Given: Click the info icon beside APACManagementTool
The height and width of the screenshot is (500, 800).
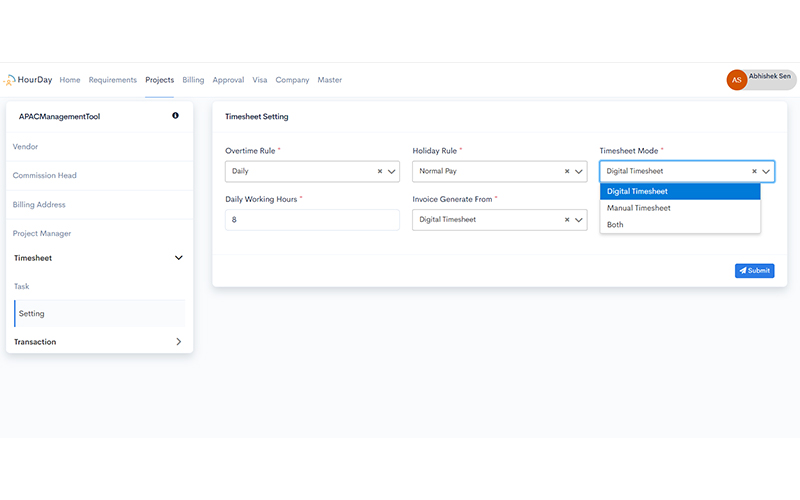Looking at the screenshot, I should click(175, 116).
